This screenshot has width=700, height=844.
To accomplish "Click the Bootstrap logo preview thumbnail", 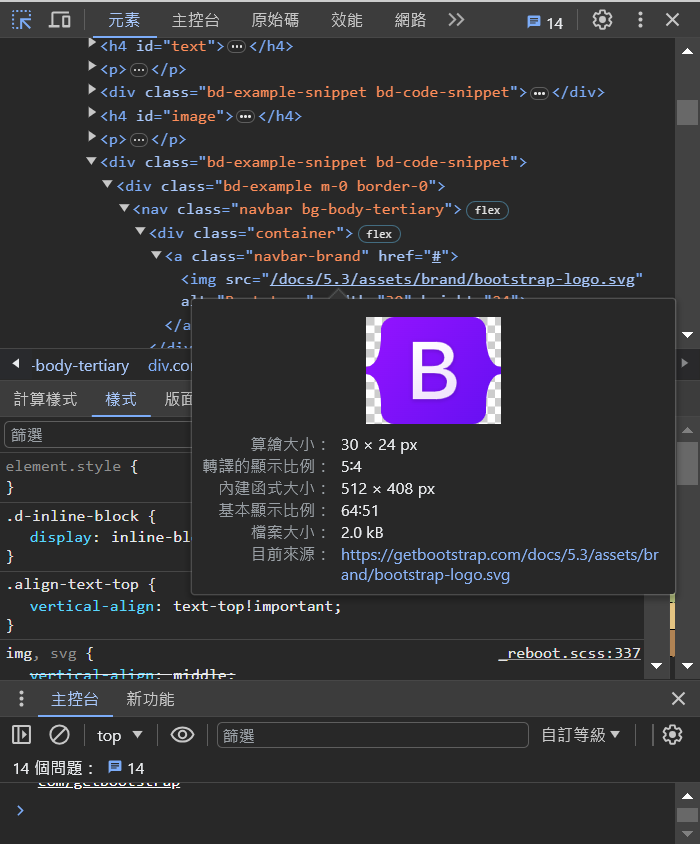I will tap(433, 370).
